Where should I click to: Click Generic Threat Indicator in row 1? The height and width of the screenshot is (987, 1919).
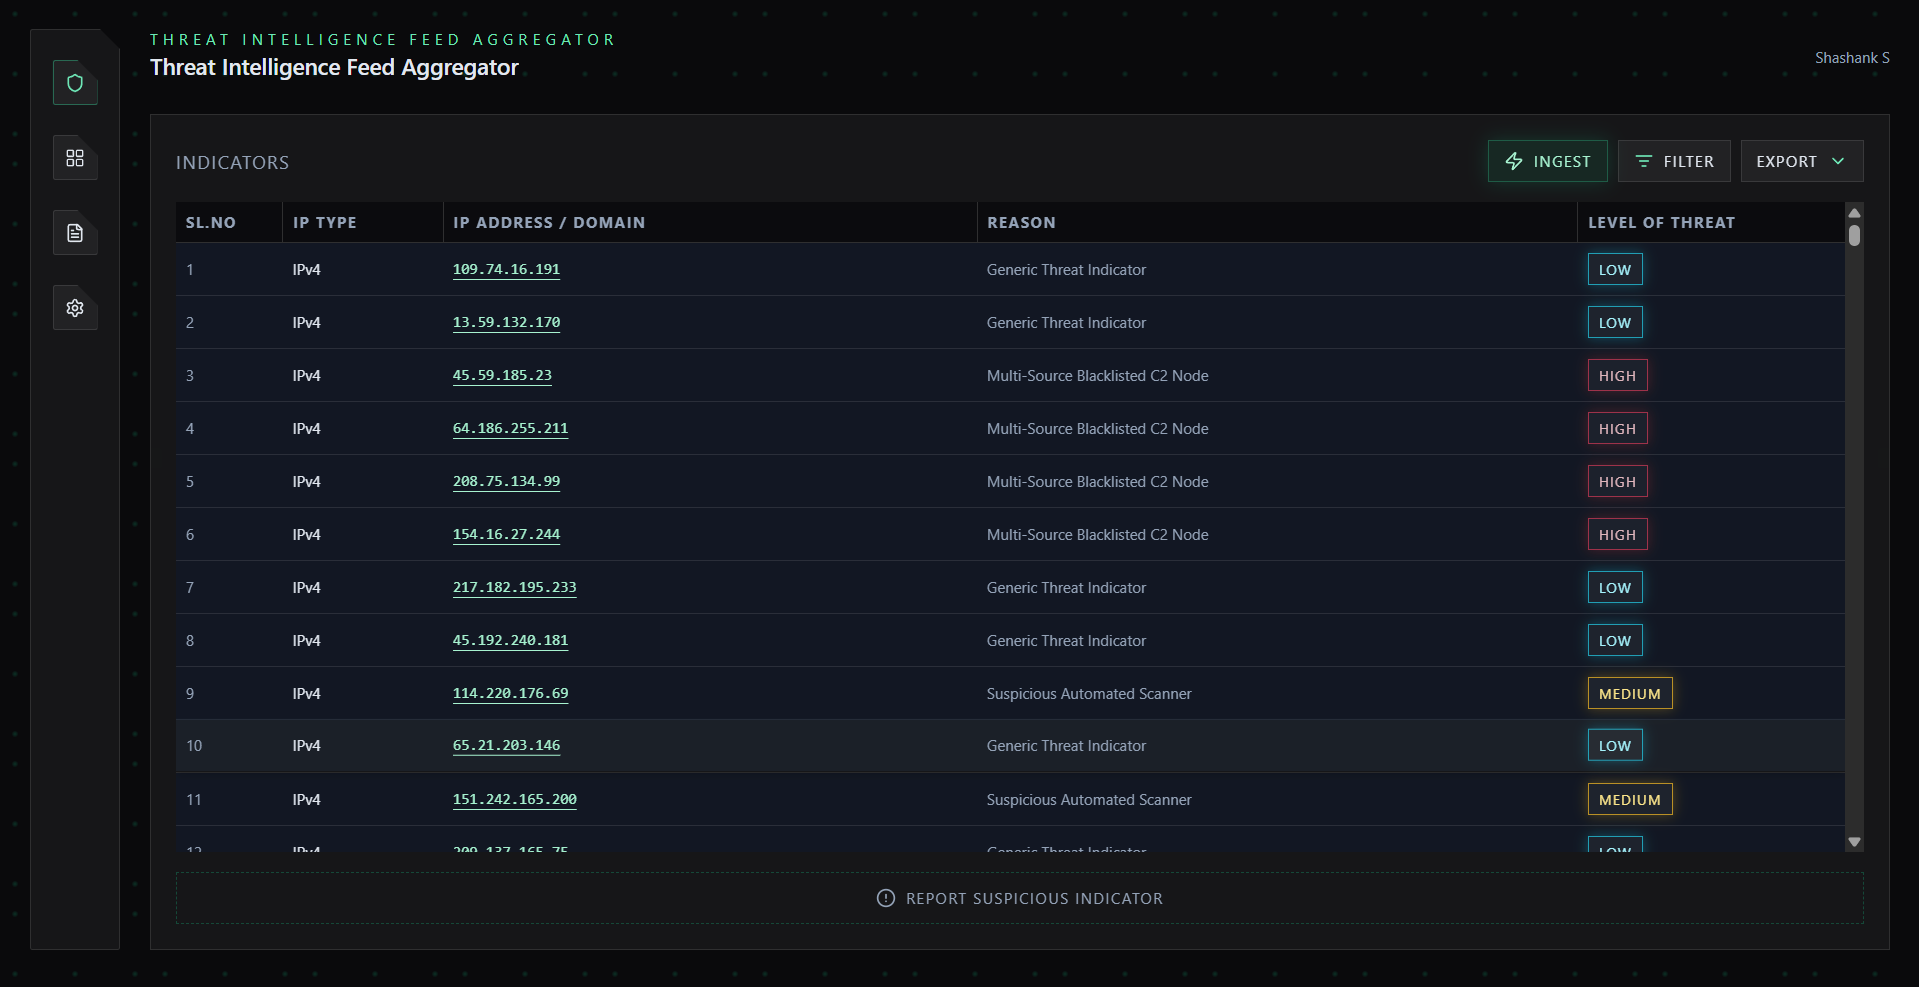click(x=1066, y=269)
